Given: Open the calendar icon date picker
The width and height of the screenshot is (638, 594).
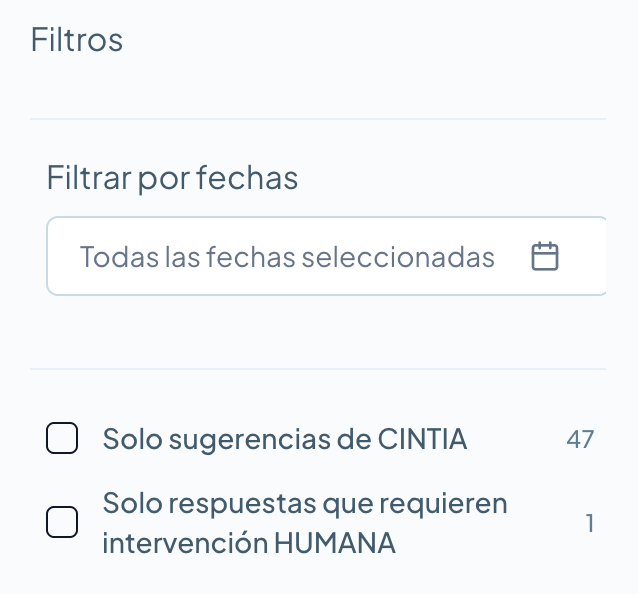Looking at the screenshot, I should pyautogui.click(x=544, y=257).
